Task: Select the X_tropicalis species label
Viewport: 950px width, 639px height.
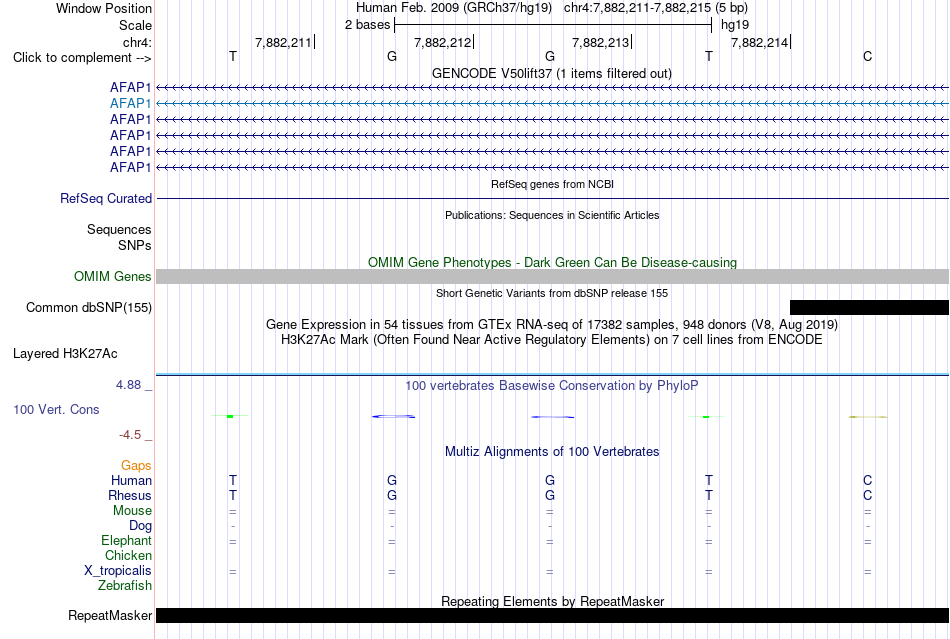Action: (118, 571)
